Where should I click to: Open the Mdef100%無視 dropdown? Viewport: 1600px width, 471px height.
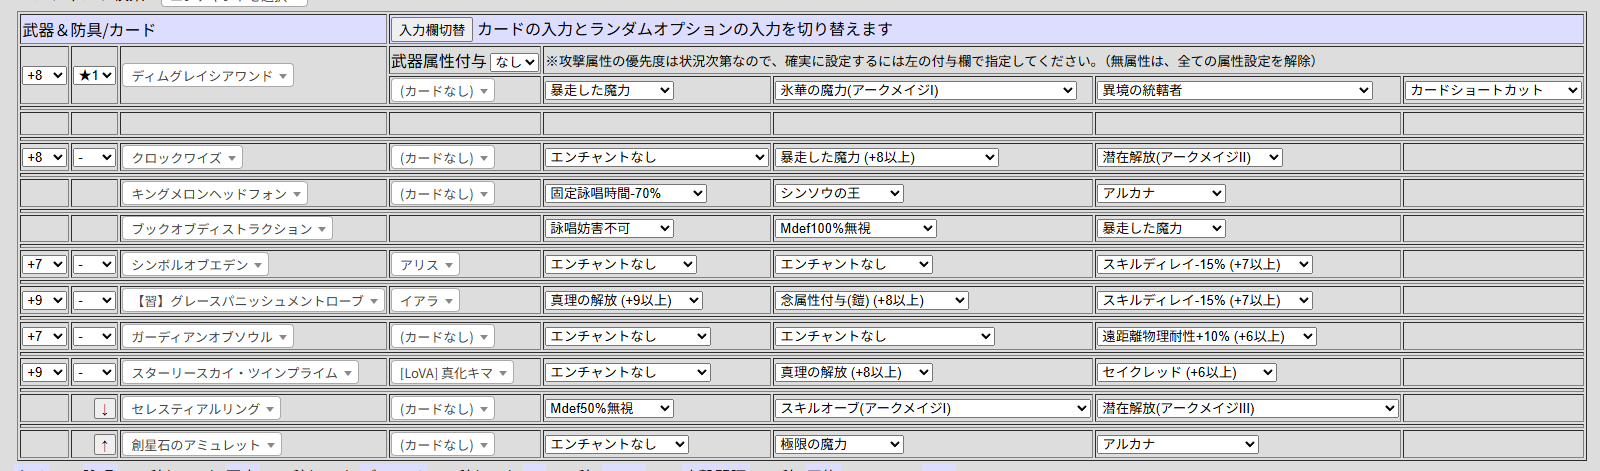click(855, 229)
